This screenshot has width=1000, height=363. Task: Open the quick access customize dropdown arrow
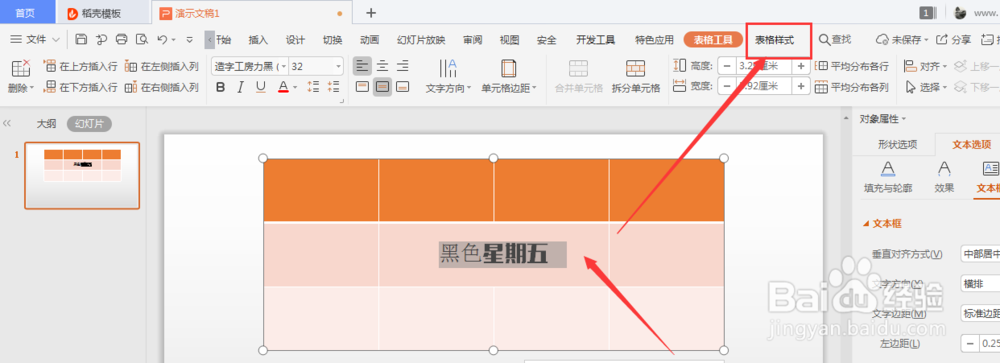[x=189, y=40]
